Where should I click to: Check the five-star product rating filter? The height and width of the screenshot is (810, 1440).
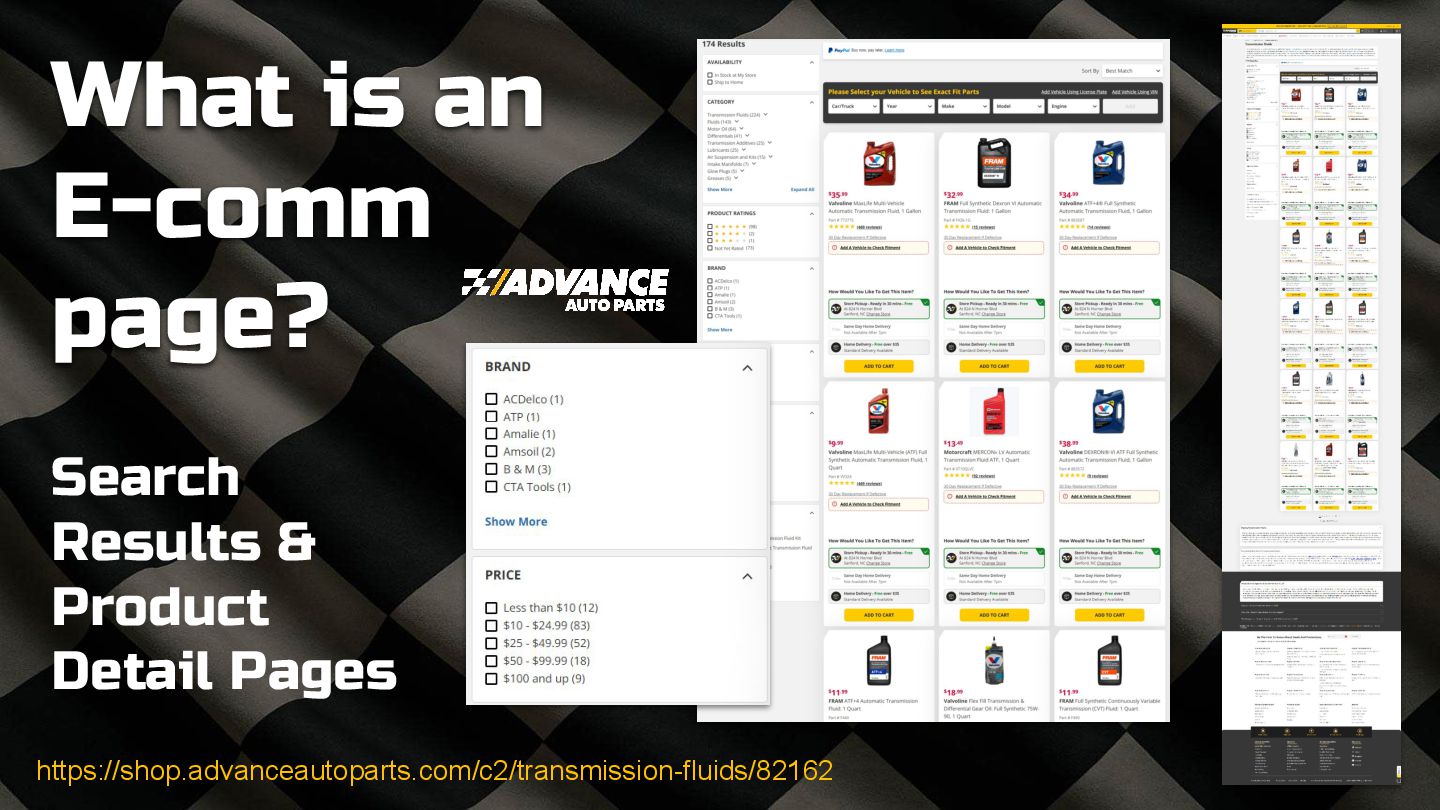click(x=710, y=227)
